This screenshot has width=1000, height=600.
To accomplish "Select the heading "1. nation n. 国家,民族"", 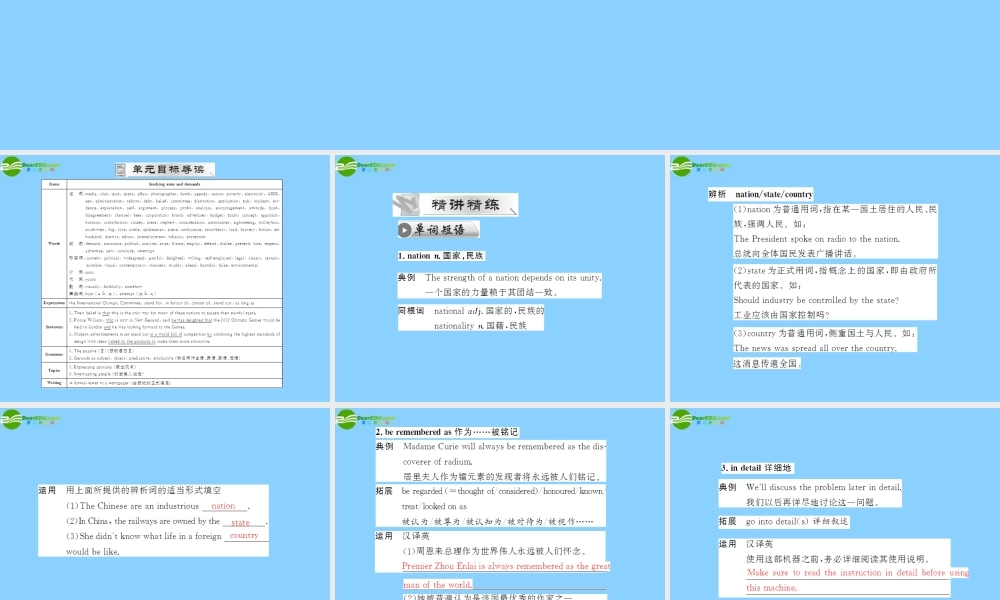I will [x=441, y=256].
